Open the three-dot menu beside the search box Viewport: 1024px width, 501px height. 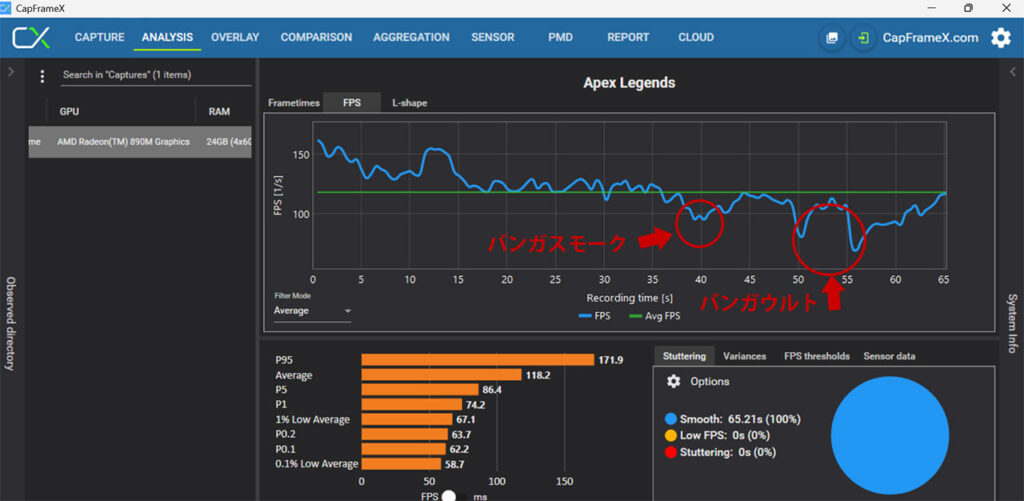click(42, 76)
